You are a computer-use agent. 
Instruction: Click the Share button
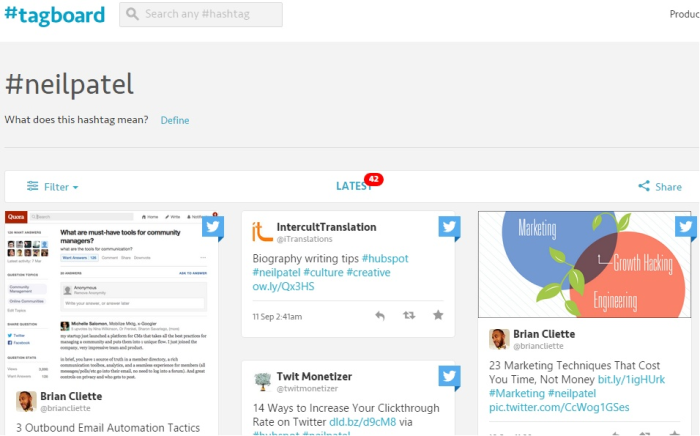(x=660, y=187)
